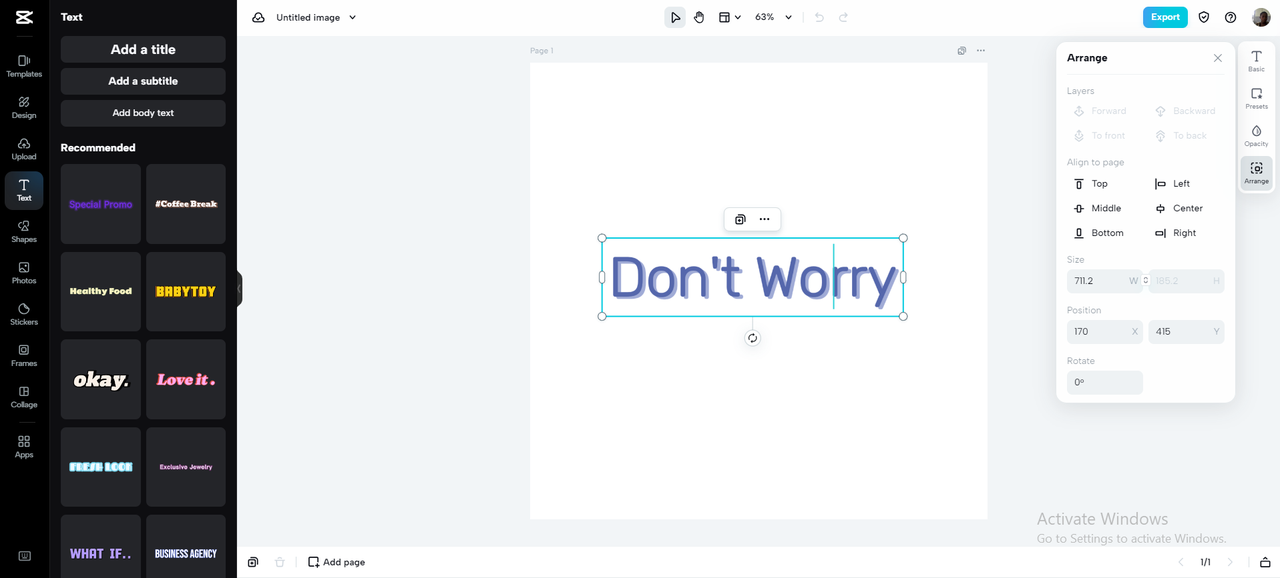The image size is (1280, 578).
Task: Select the Text sidebar tab
Action: tap(24, 190)
